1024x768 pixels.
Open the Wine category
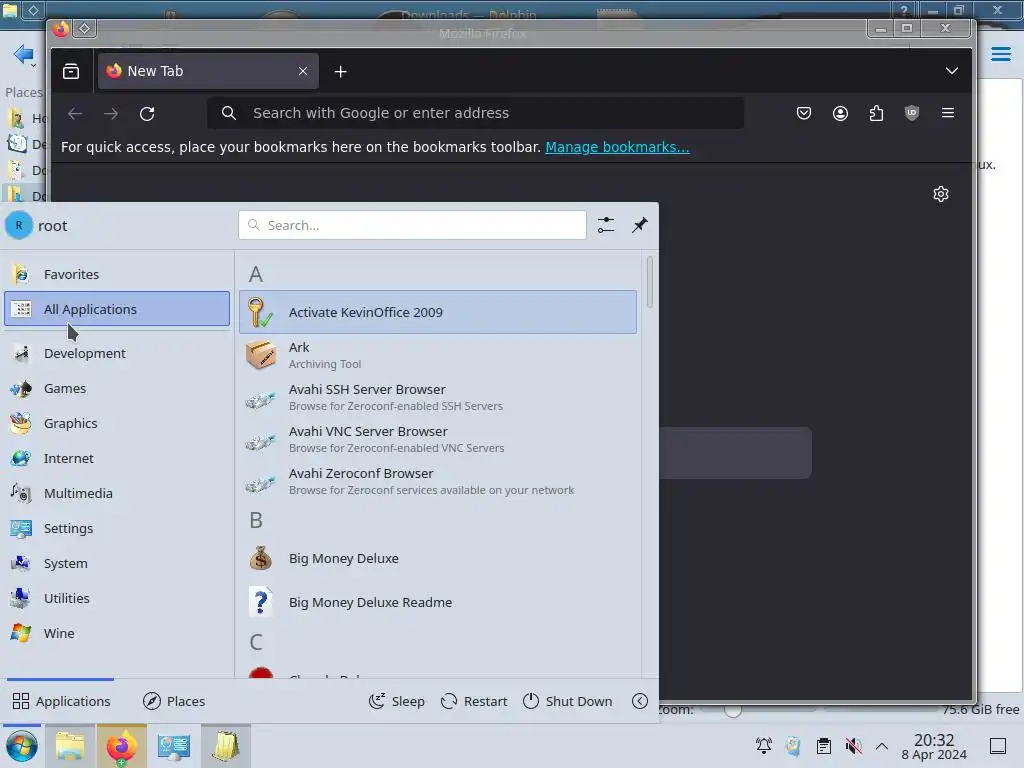click(x=117, y=633)
